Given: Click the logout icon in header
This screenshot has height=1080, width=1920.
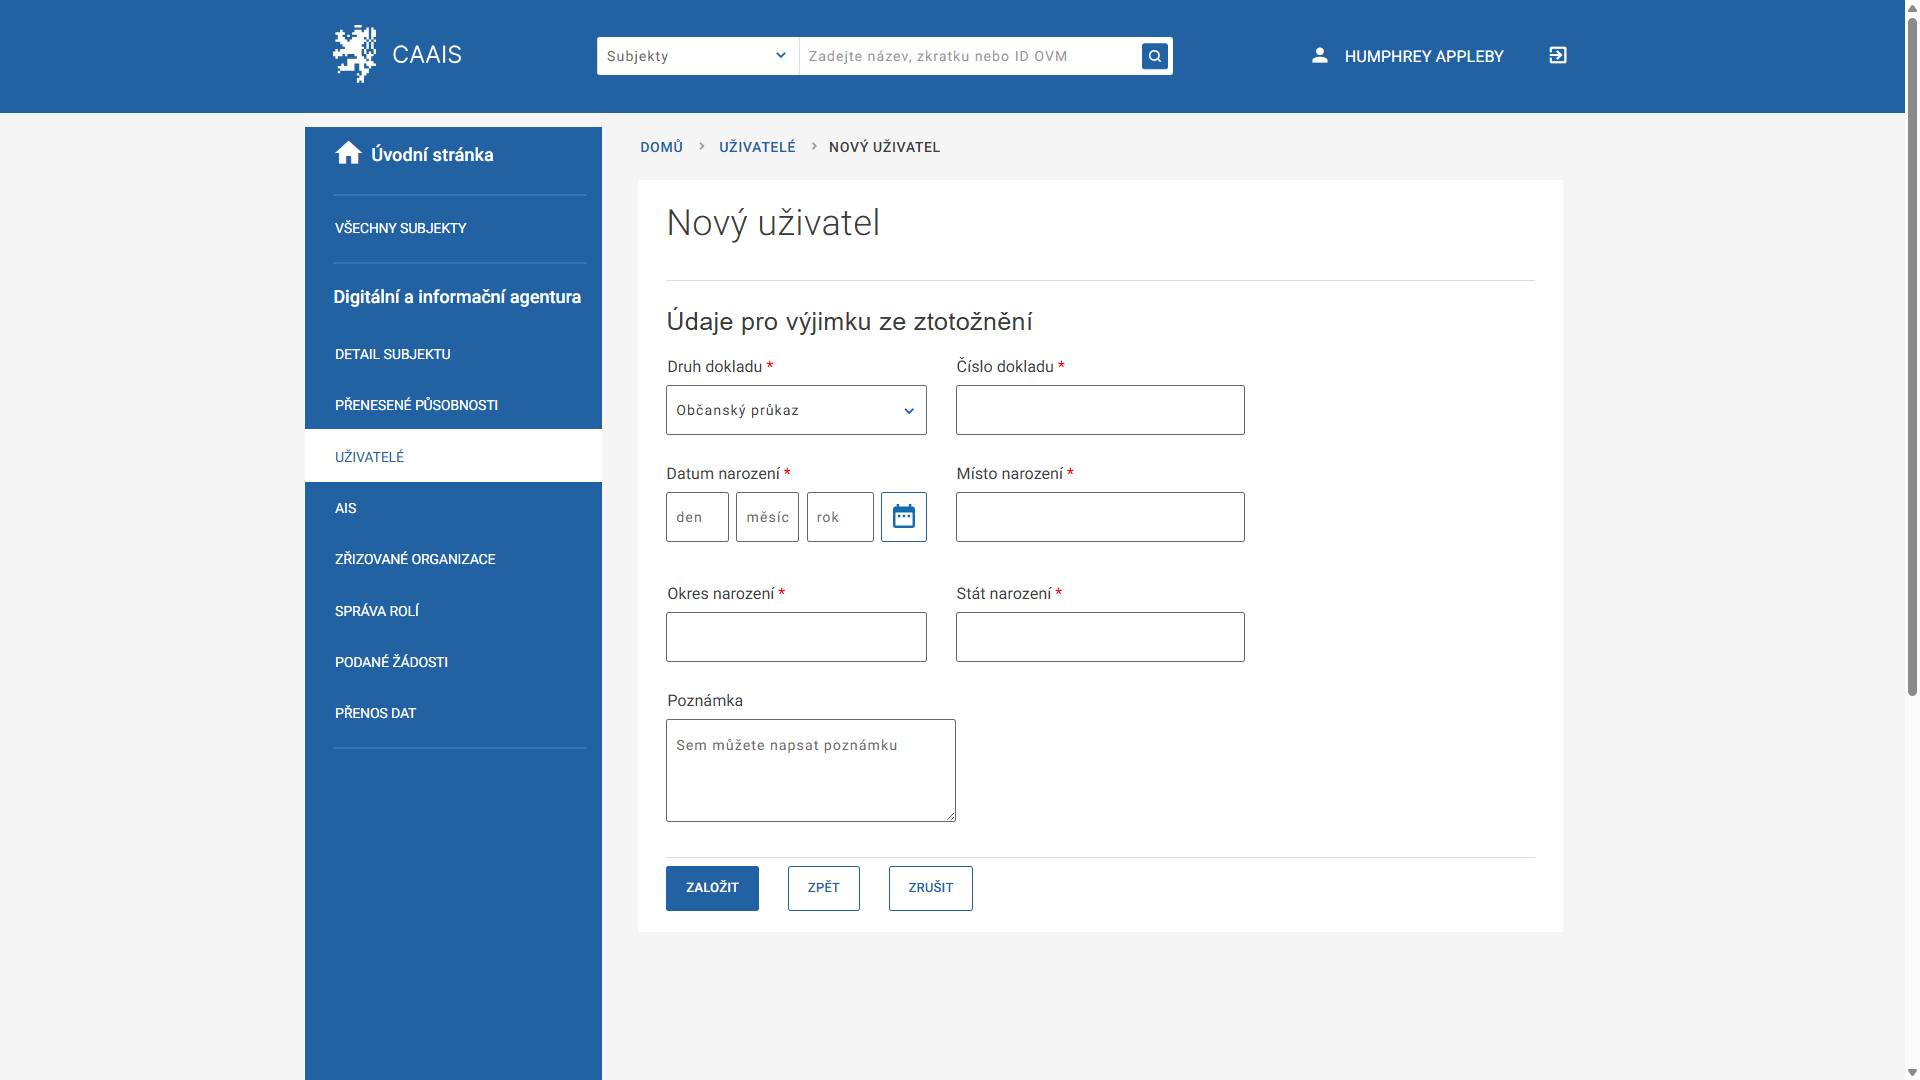Looking at the screenshot, I should tap(1558, 56).
